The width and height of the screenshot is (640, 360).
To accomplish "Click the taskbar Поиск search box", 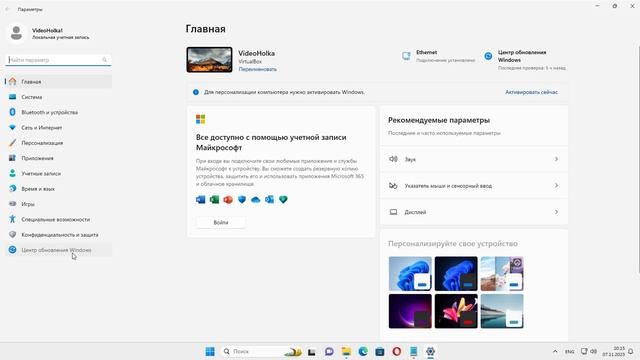I will point(262,351).
